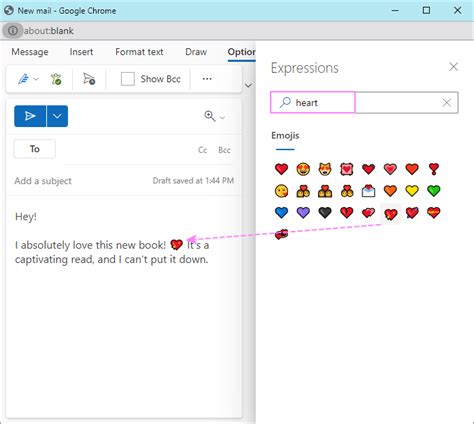Click the heart emoji inserted in message body
Screen dimensions: 474x424
(x=176, y=245)
